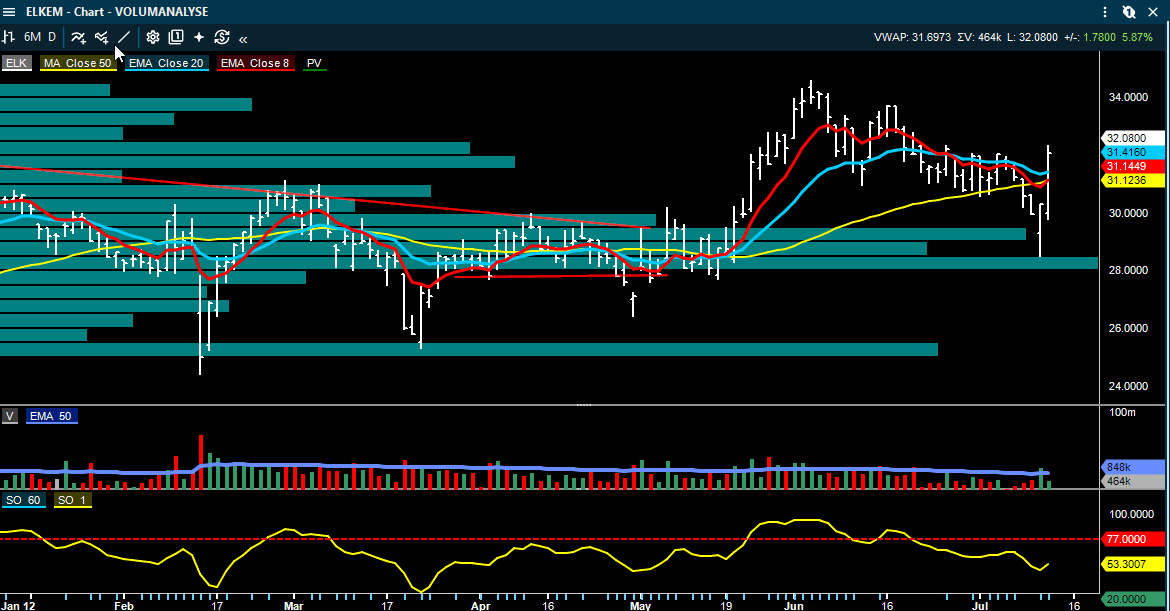1170x611 pixels.
Task: Click the 24.0000 price axis label
Action: coord(1128,386)
